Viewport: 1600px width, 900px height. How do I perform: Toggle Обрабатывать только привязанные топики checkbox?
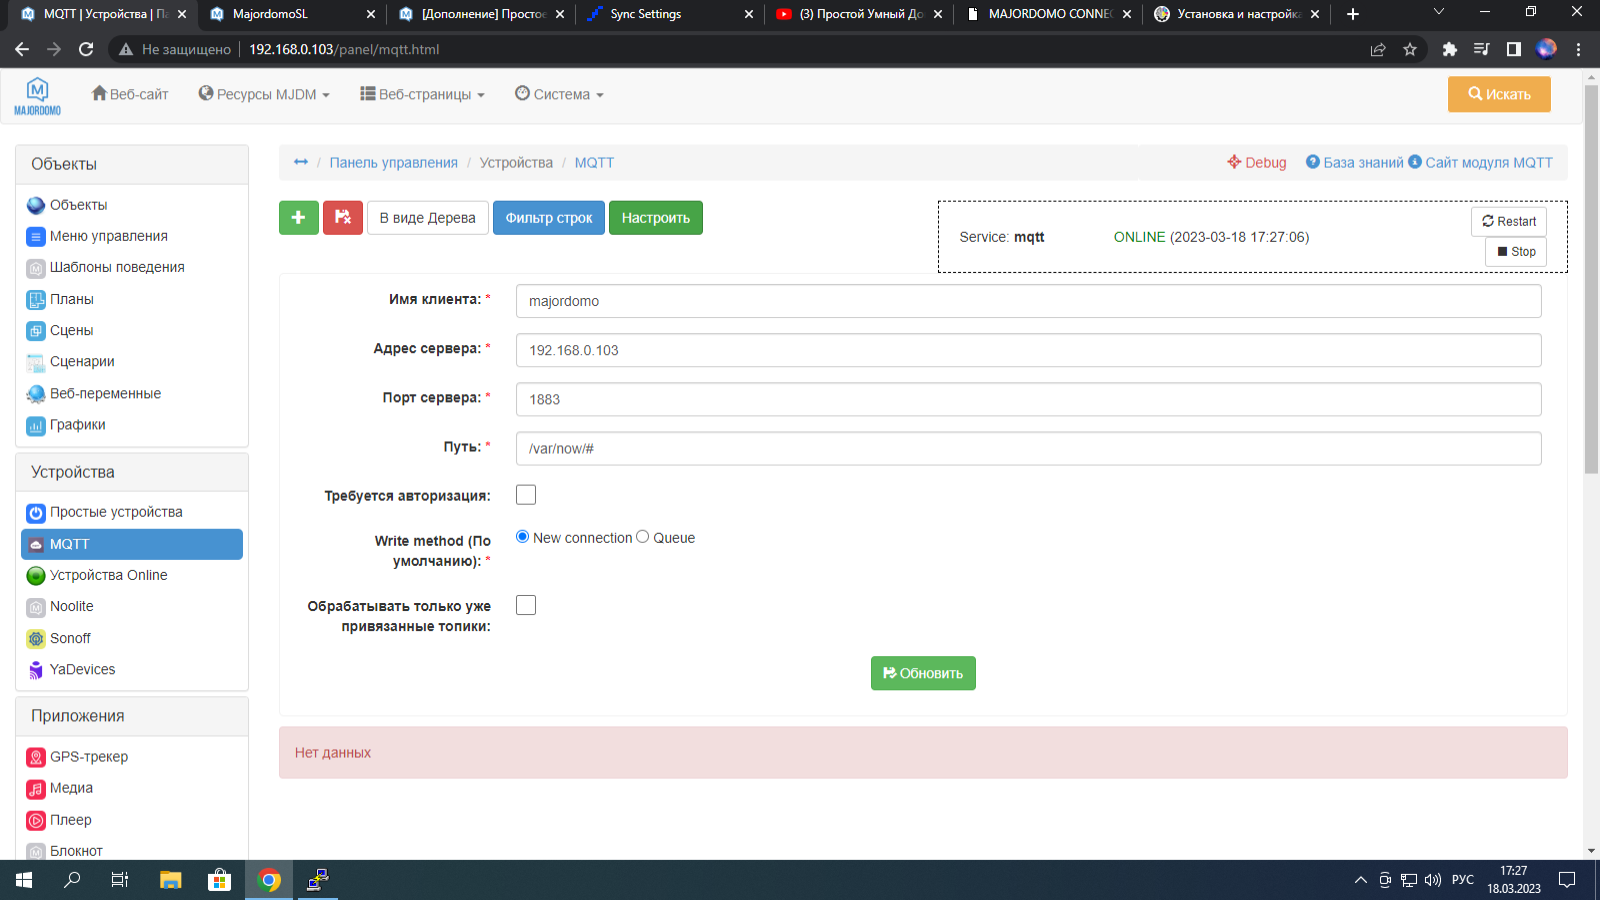(526, 605)
